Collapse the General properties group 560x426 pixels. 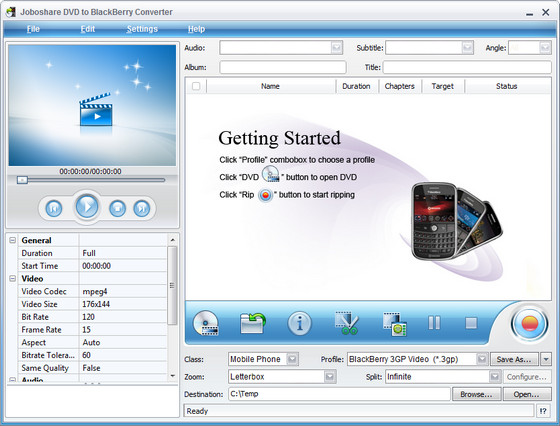click(x=12, y=240)
